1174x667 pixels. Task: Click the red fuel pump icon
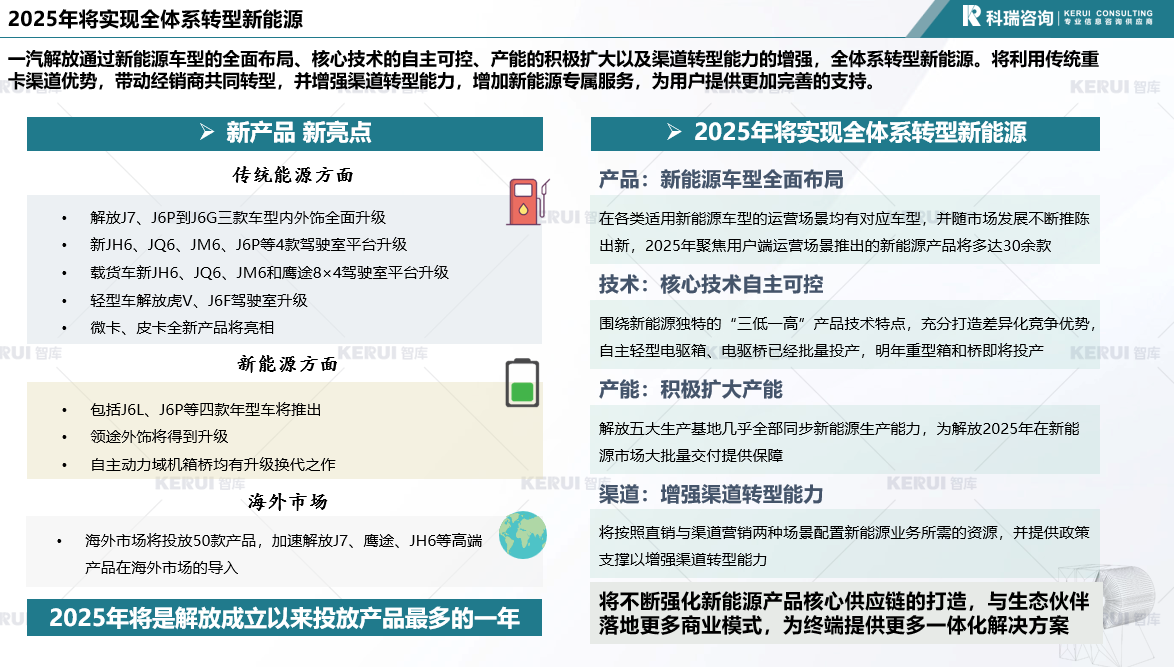pos(529,201)
